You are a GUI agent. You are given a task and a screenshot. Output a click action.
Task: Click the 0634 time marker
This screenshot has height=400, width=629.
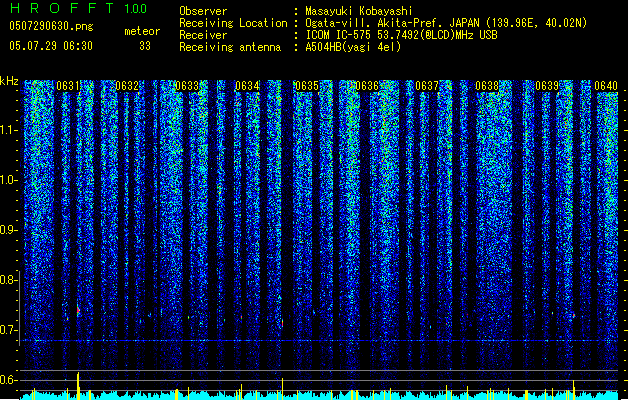coord(247,86)
